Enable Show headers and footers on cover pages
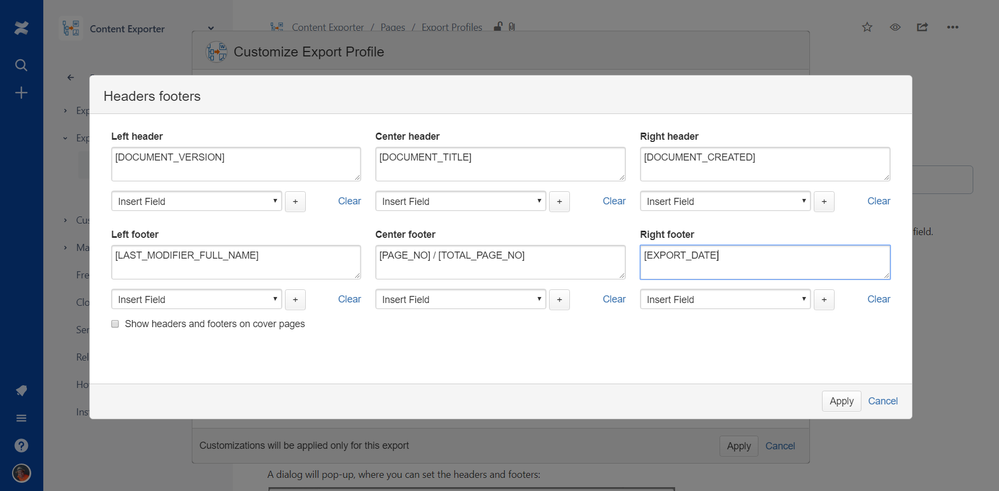The image size is (999, 491). pos(115,324)
